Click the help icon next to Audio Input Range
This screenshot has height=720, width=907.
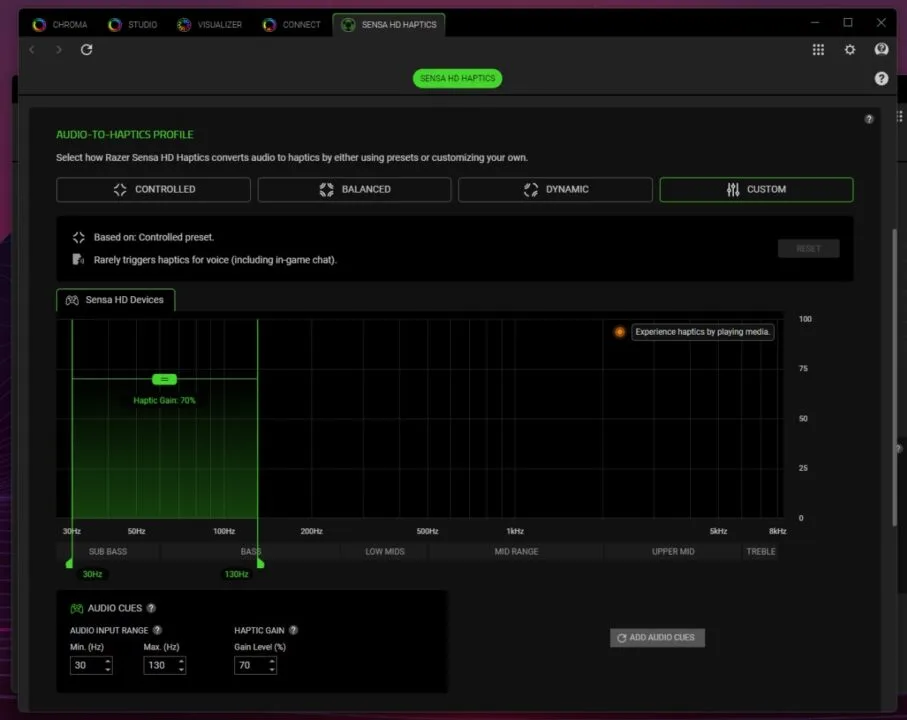[157, 630]
